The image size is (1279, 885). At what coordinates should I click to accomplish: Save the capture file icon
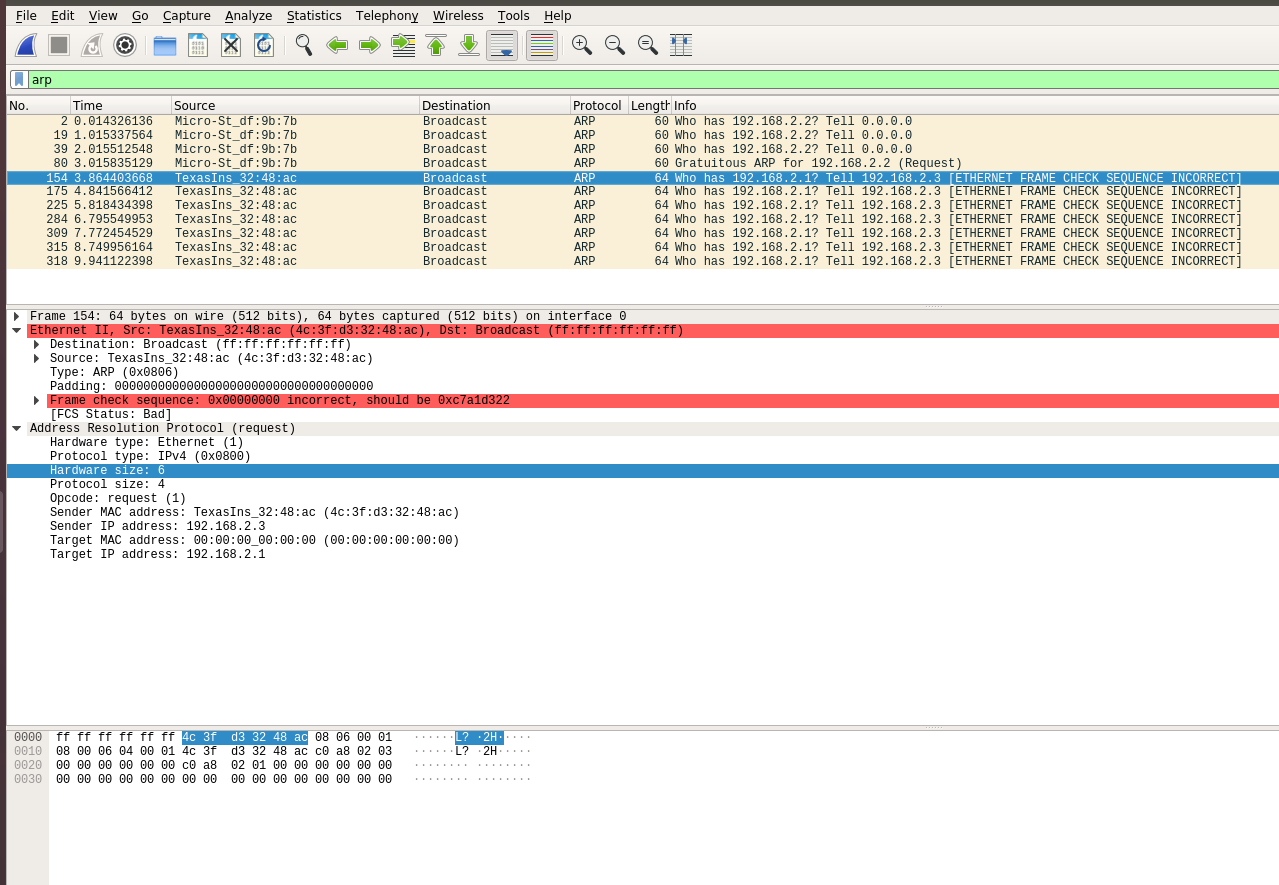tap(198, 45)
